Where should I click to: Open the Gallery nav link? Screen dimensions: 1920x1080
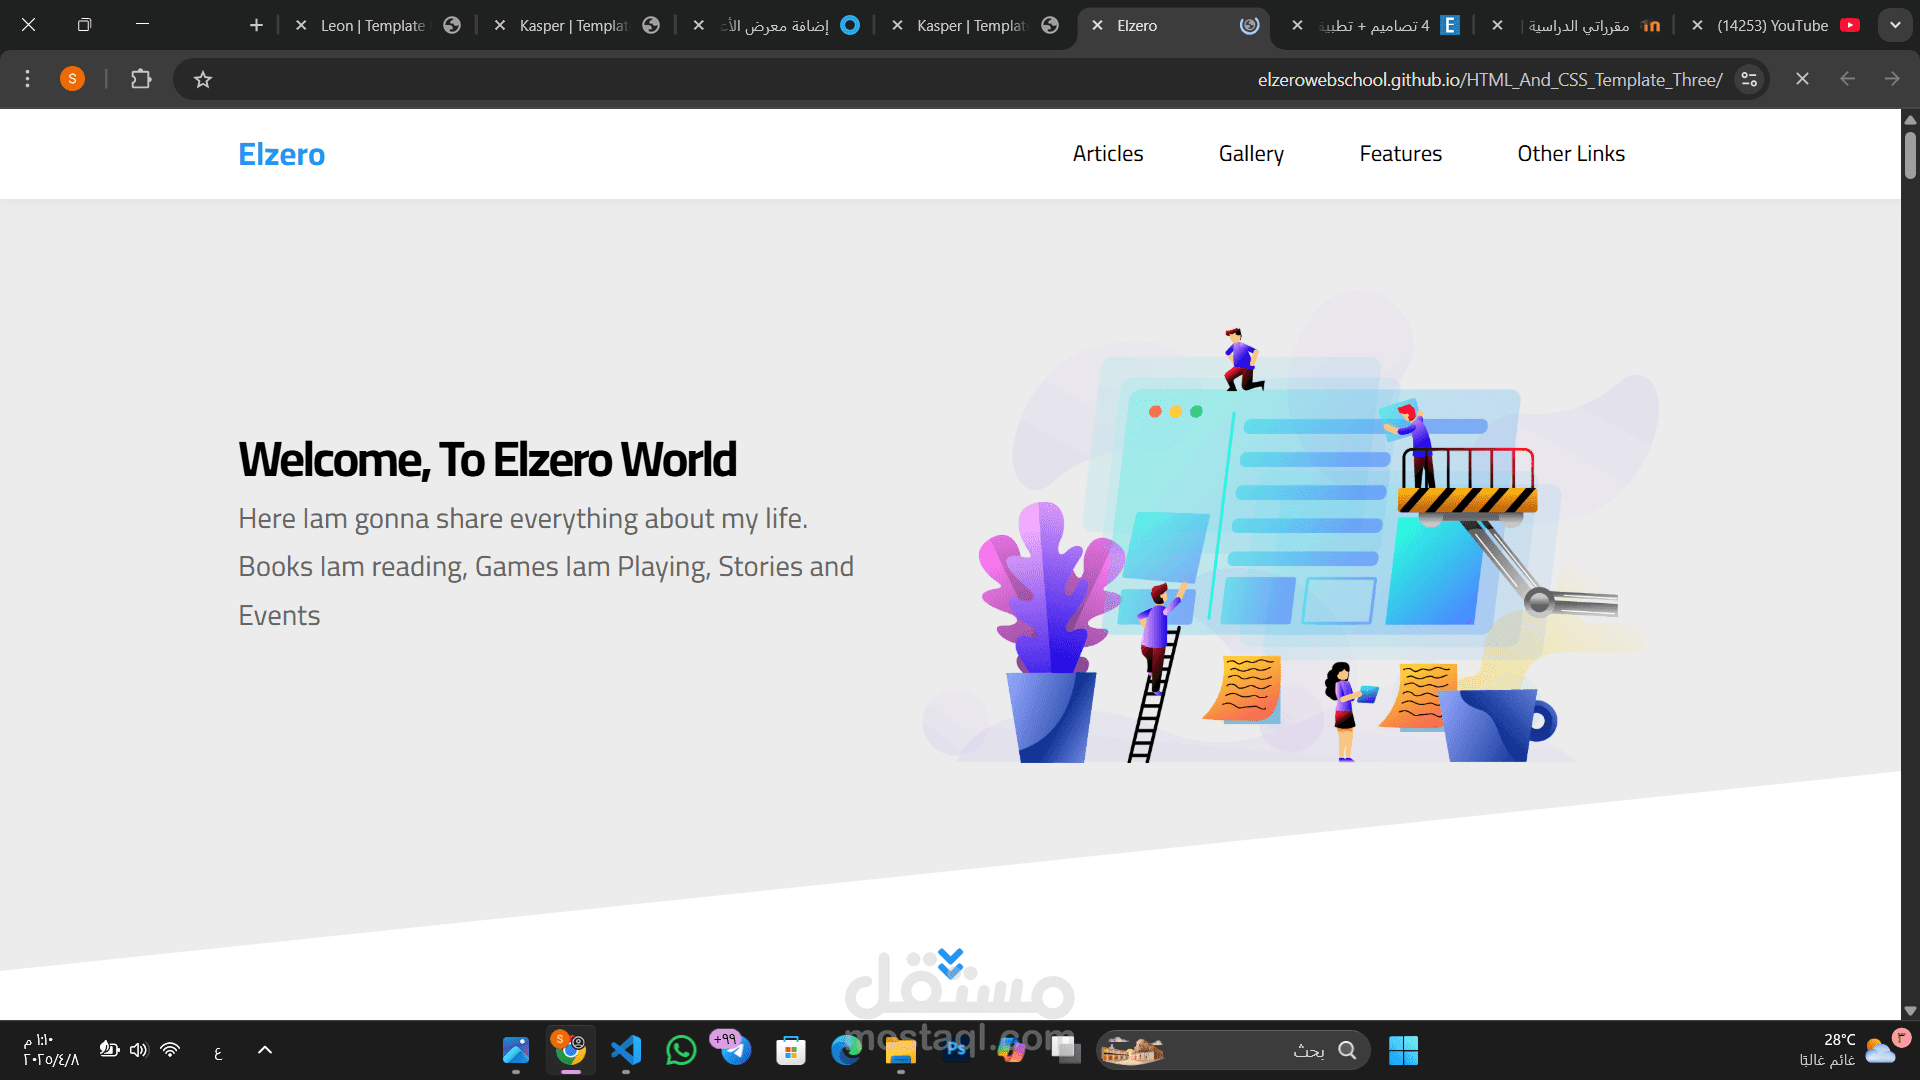coord(1251,154)
